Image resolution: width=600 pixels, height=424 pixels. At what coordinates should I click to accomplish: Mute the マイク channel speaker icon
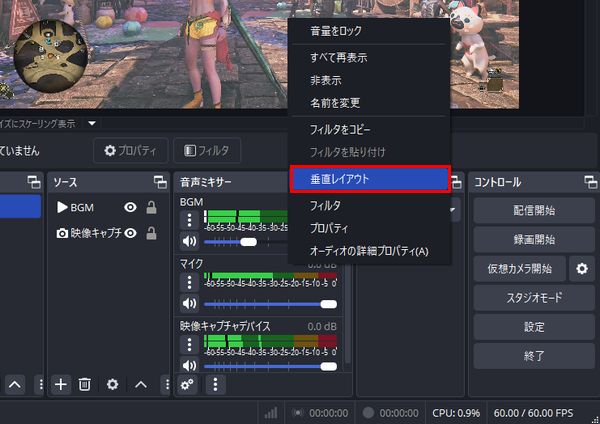tap(189, 303)
